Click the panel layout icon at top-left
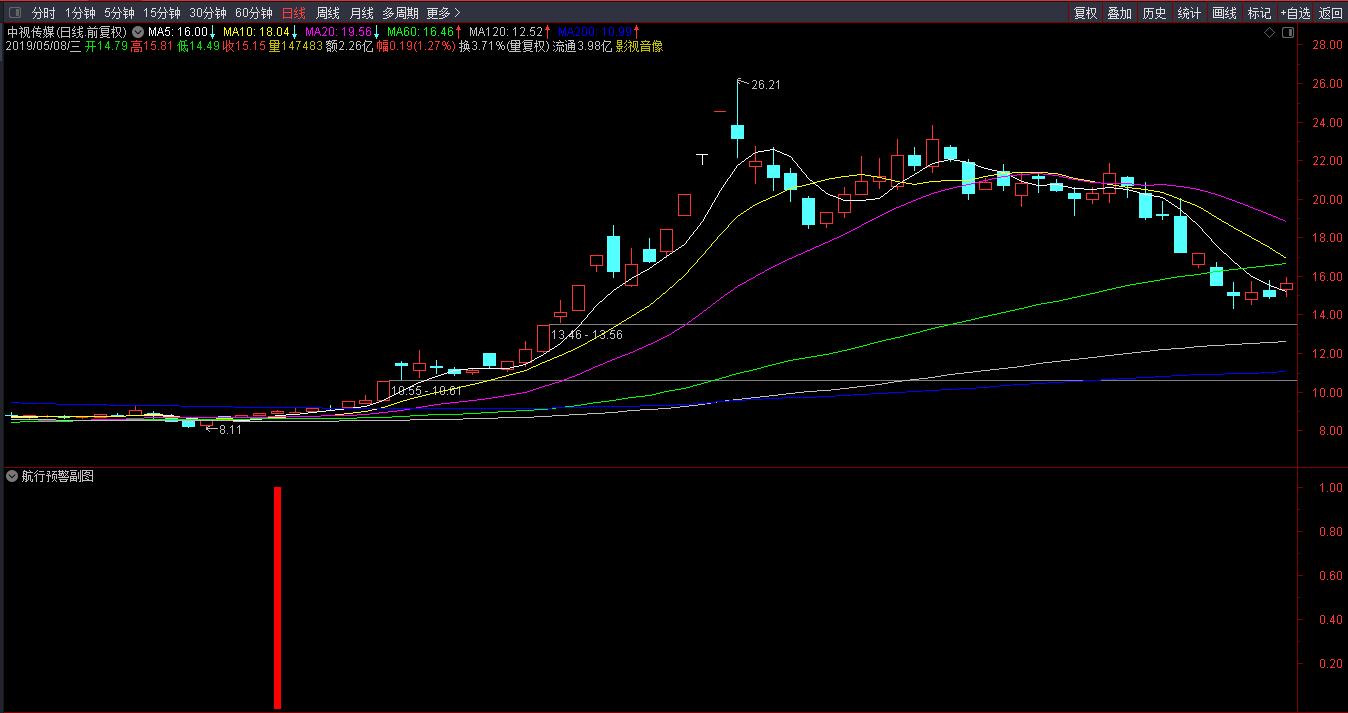This screenshot has width=1348, height=713. (x=14, y=13)
